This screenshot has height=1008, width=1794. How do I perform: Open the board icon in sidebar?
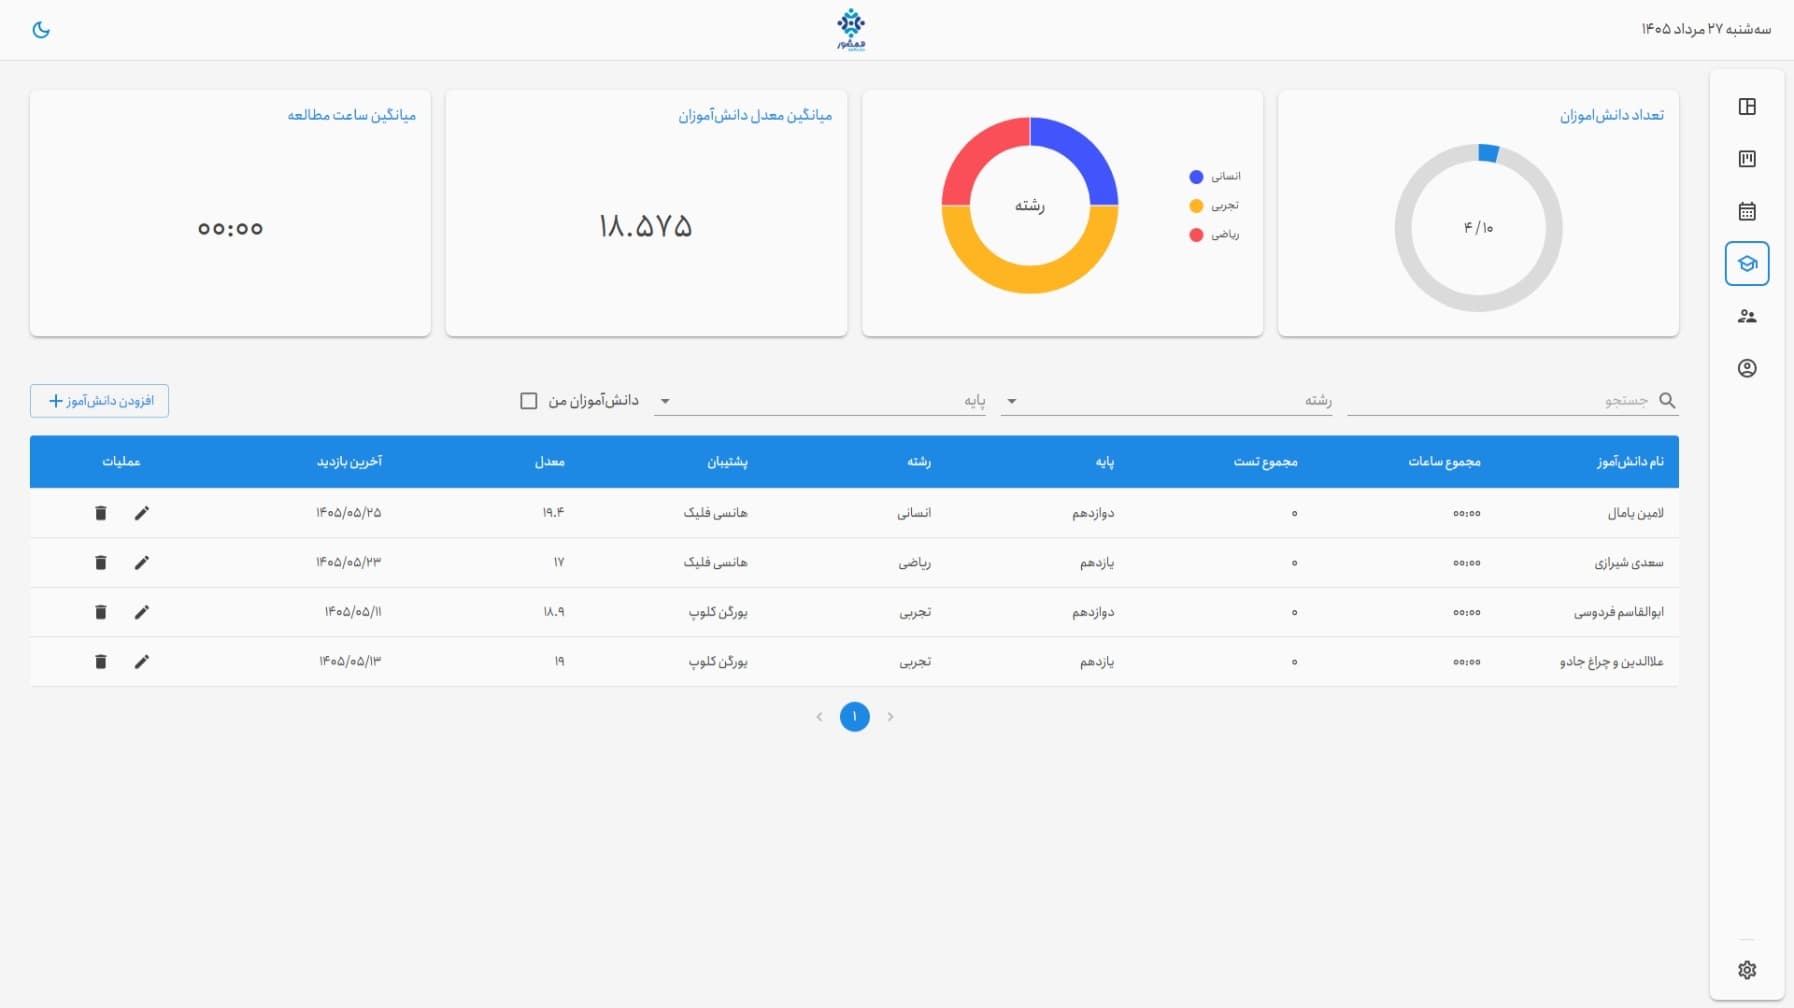click(x=1747, y=159)
